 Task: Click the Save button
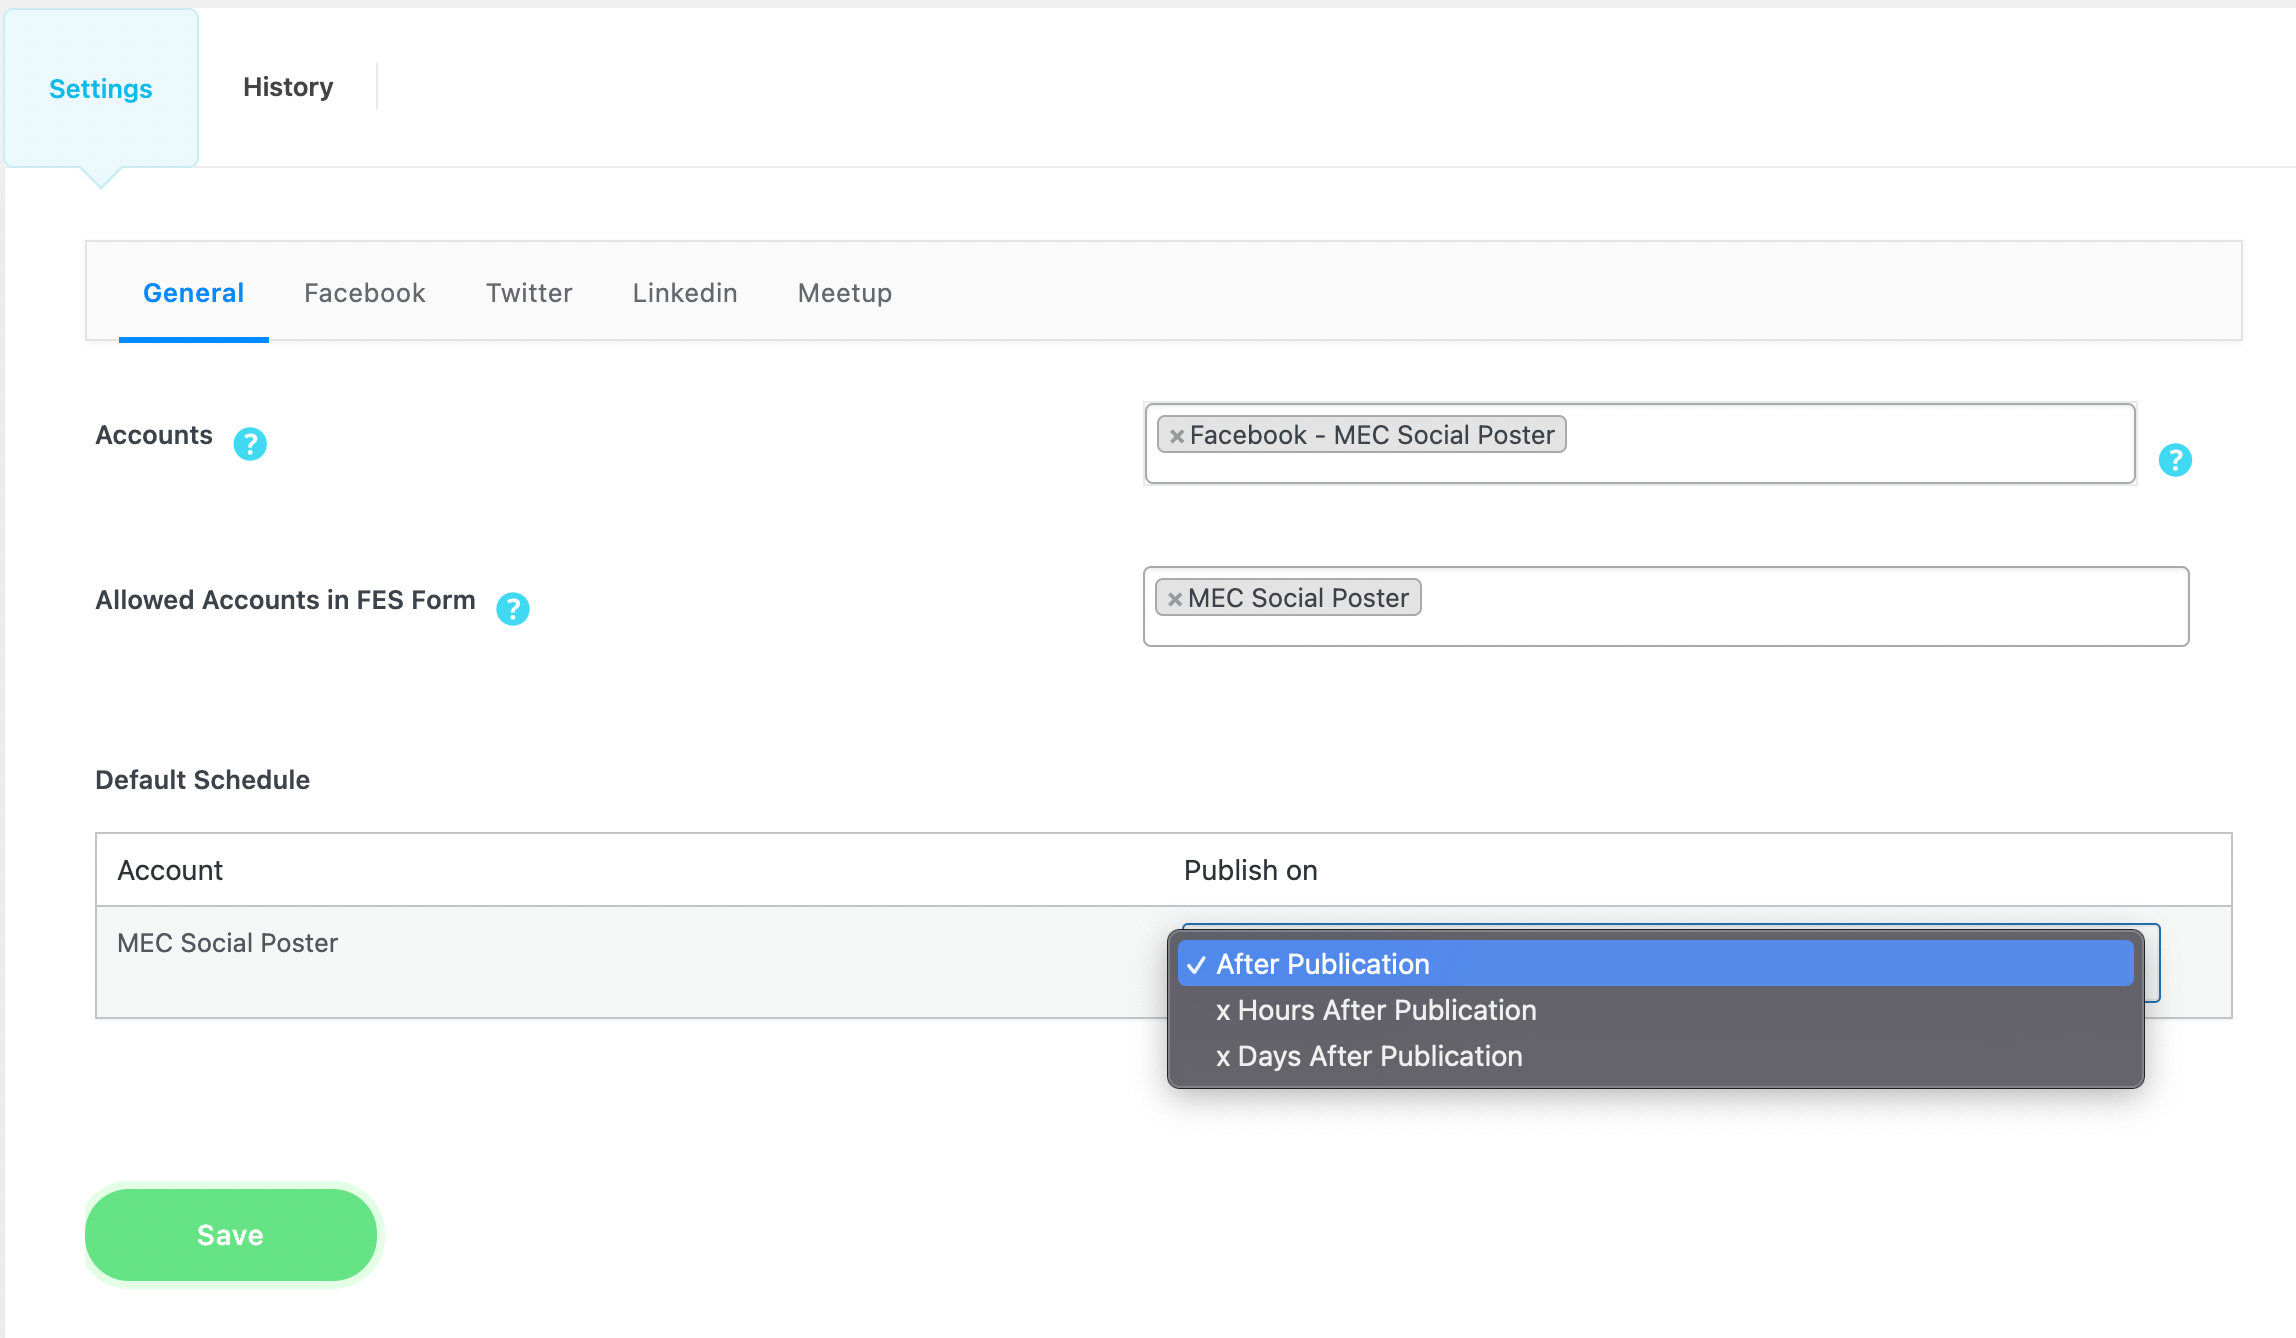click(x=231, y=1235)
